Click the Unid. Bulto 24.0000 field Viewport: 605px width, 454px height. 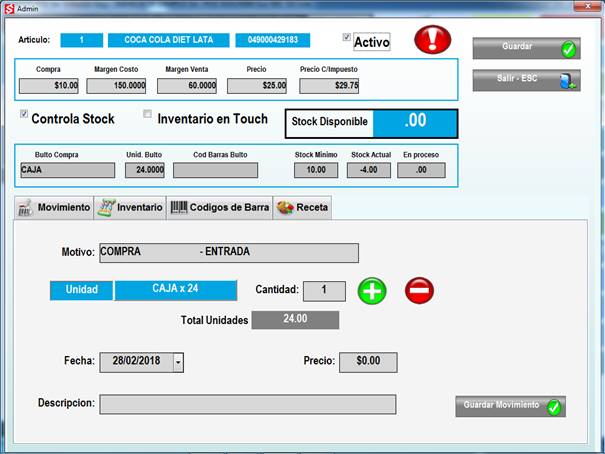145,170
